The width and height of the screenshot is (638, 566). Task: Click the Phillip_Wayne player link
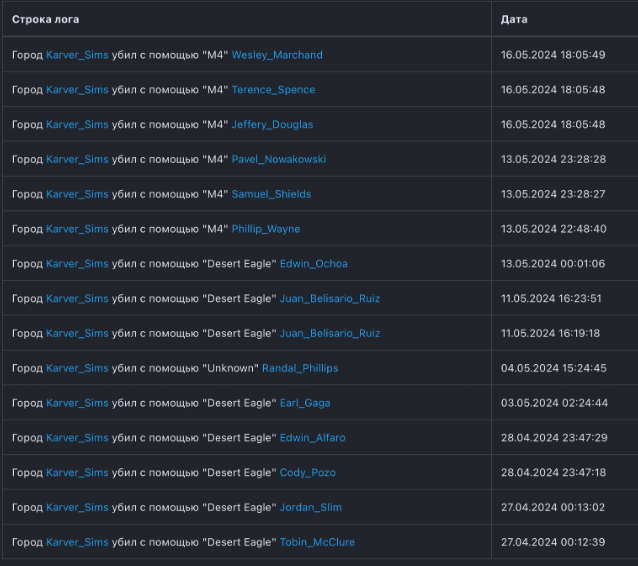coord(266,229)
